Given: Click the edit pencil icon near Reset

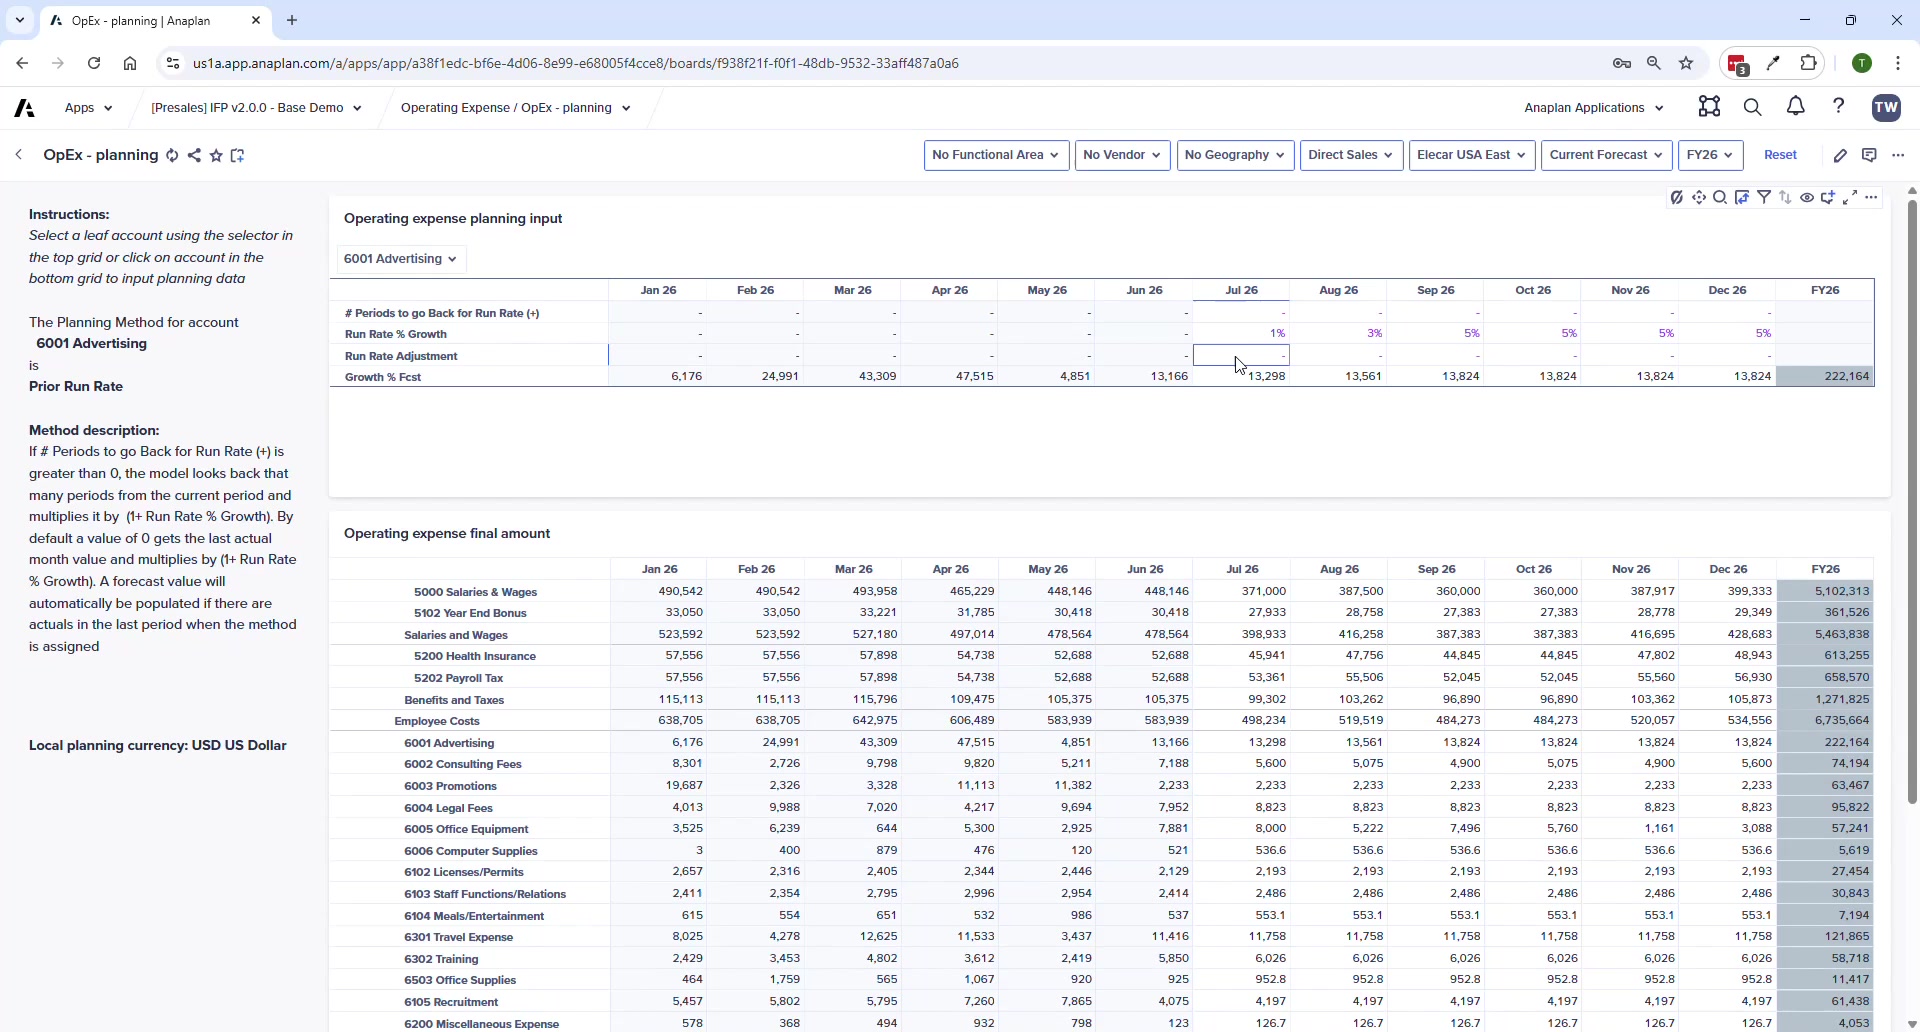Looking at the screenshot, I should tap(1842, 155).
